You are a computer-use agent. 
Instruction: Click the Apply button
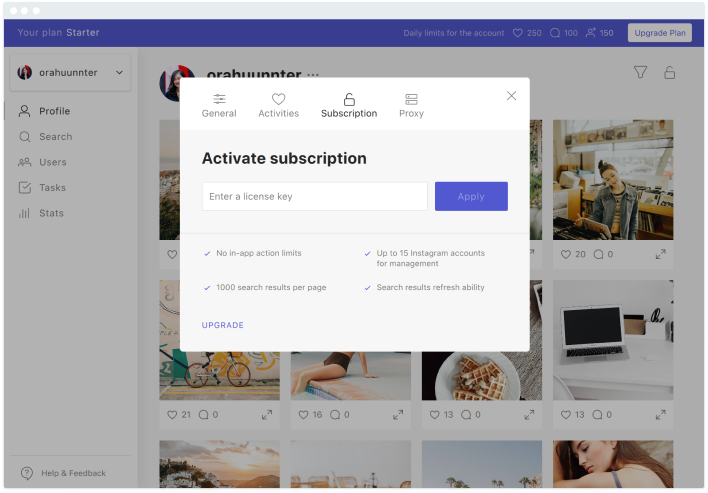(x=471, y=196)
